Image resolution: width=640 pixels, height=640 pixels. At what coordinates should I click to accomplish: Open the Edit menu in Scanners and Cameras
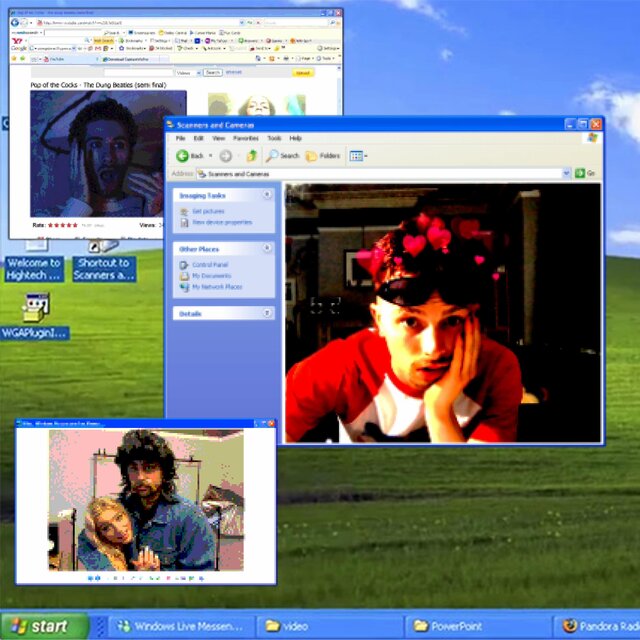(198, 138)
